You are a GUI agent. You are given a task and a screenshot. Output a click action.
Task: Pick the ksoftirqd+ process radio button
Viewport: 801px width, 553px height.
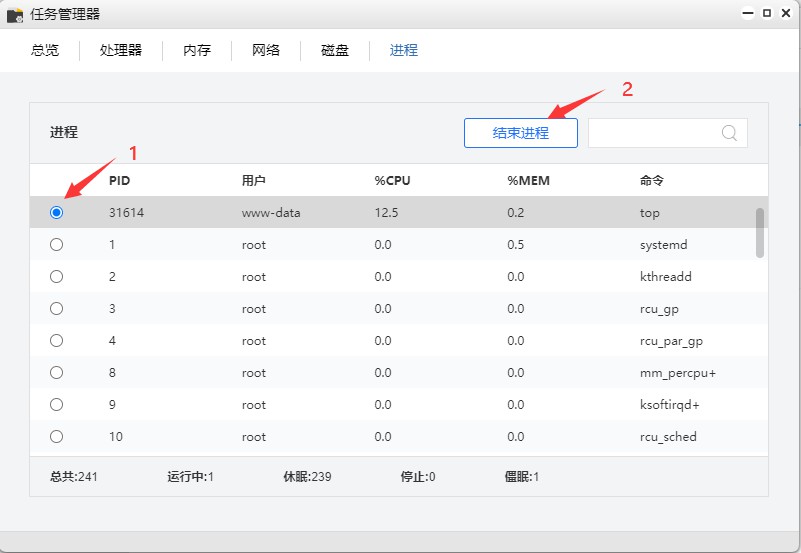click(x=56, y=405)
